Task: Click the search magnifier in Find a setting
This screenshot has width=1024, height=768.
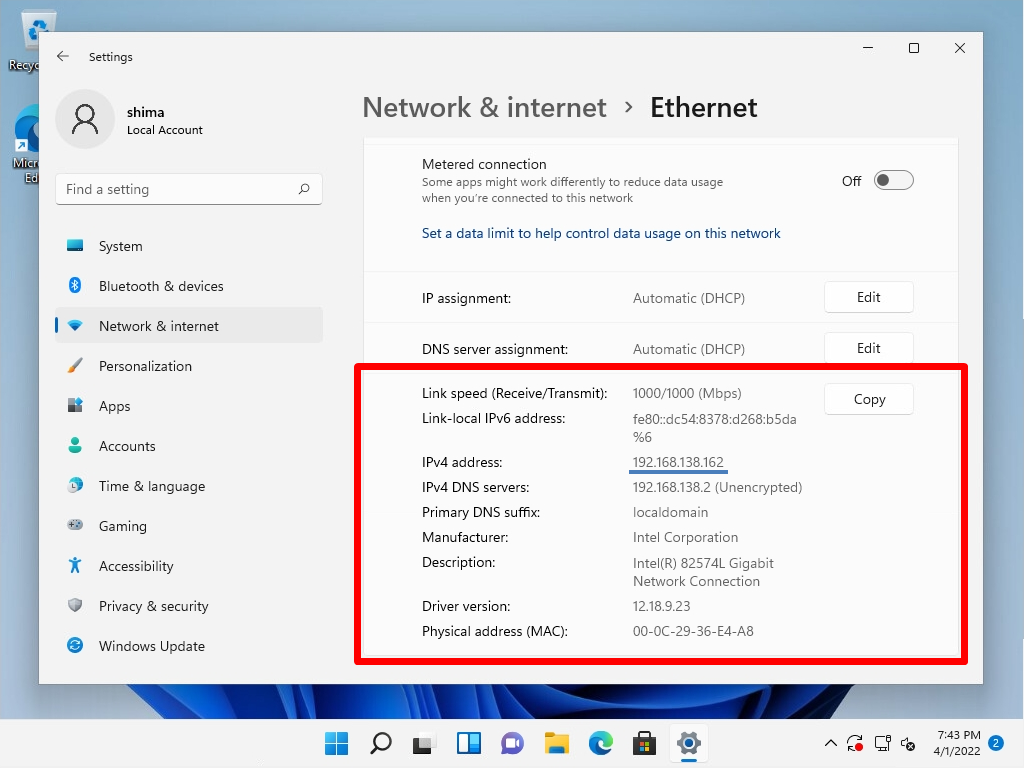Action: coord(304,189)
